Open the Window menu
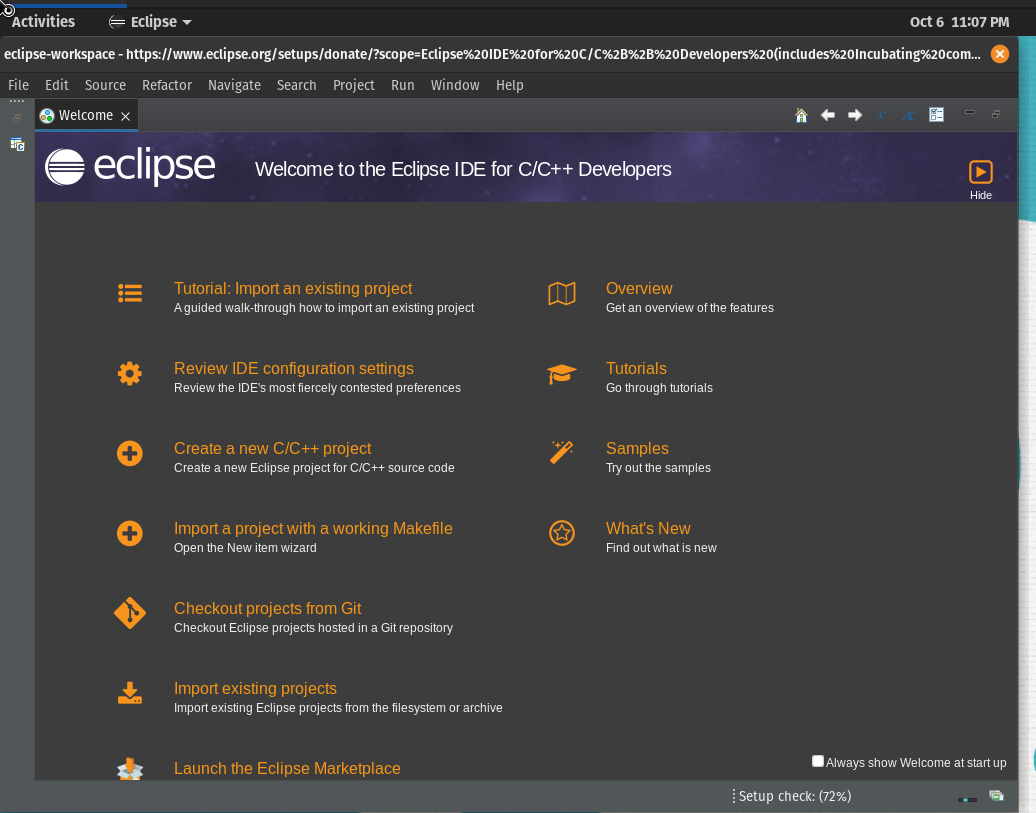 [455, 85]
